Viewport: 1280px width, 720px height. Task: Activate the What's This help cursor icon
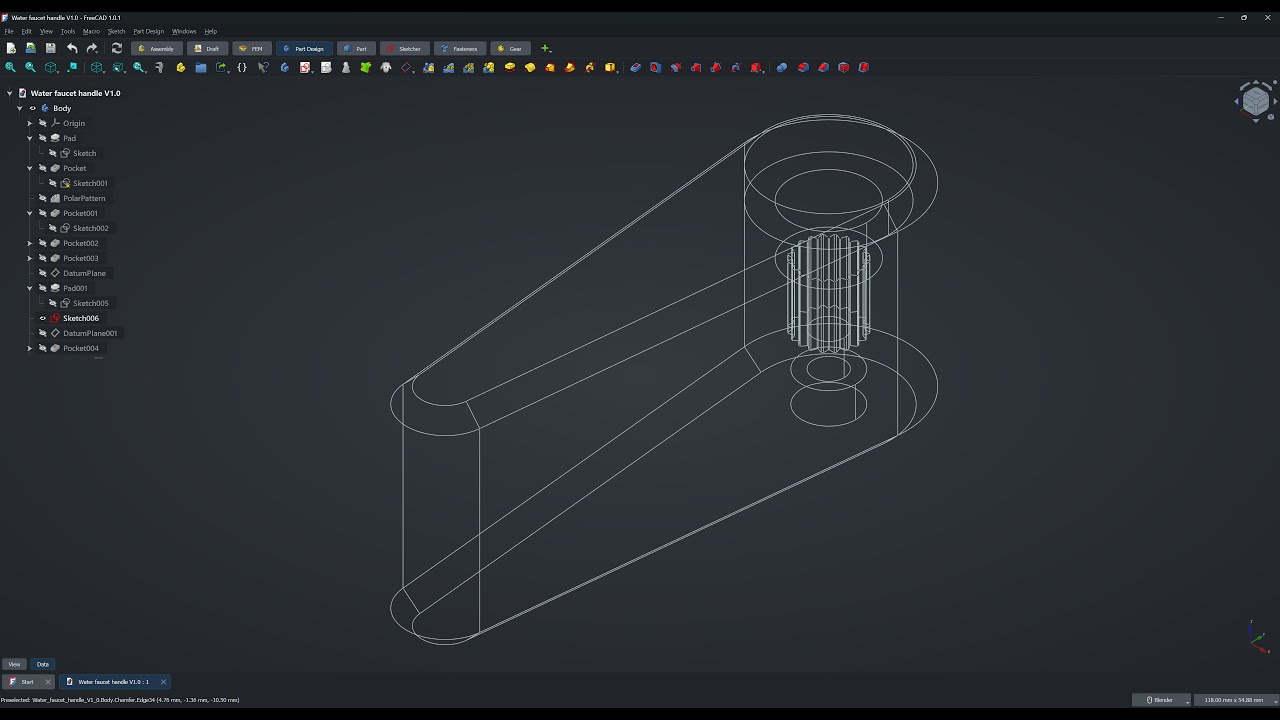click(263, 67)
